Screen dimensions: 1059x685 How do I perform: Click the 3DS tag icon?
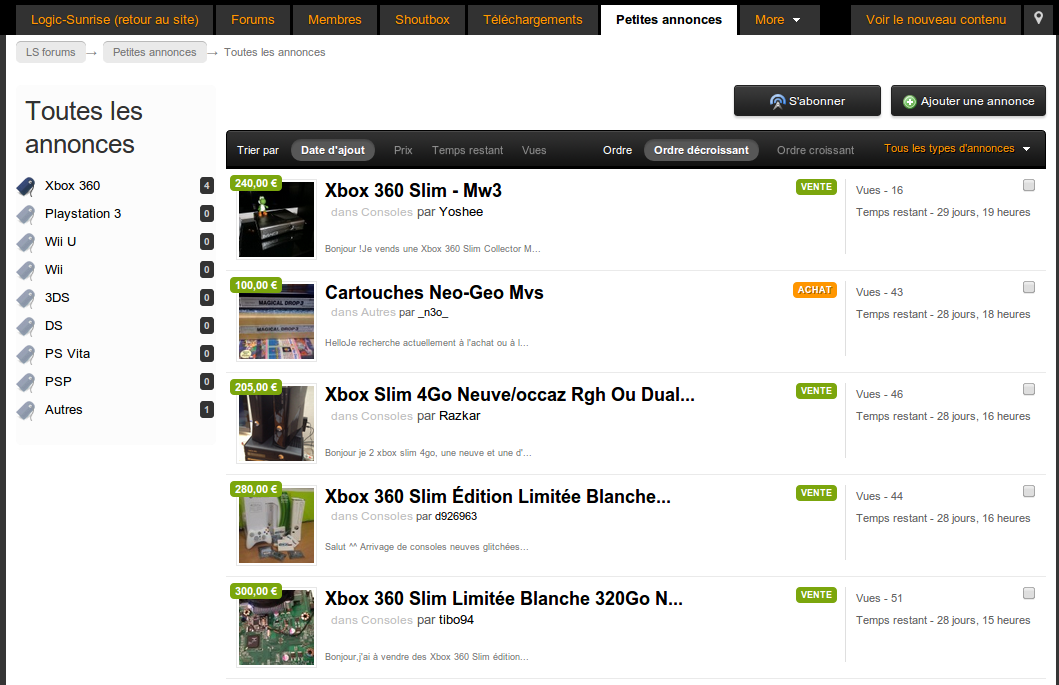[x=26, y=299]
